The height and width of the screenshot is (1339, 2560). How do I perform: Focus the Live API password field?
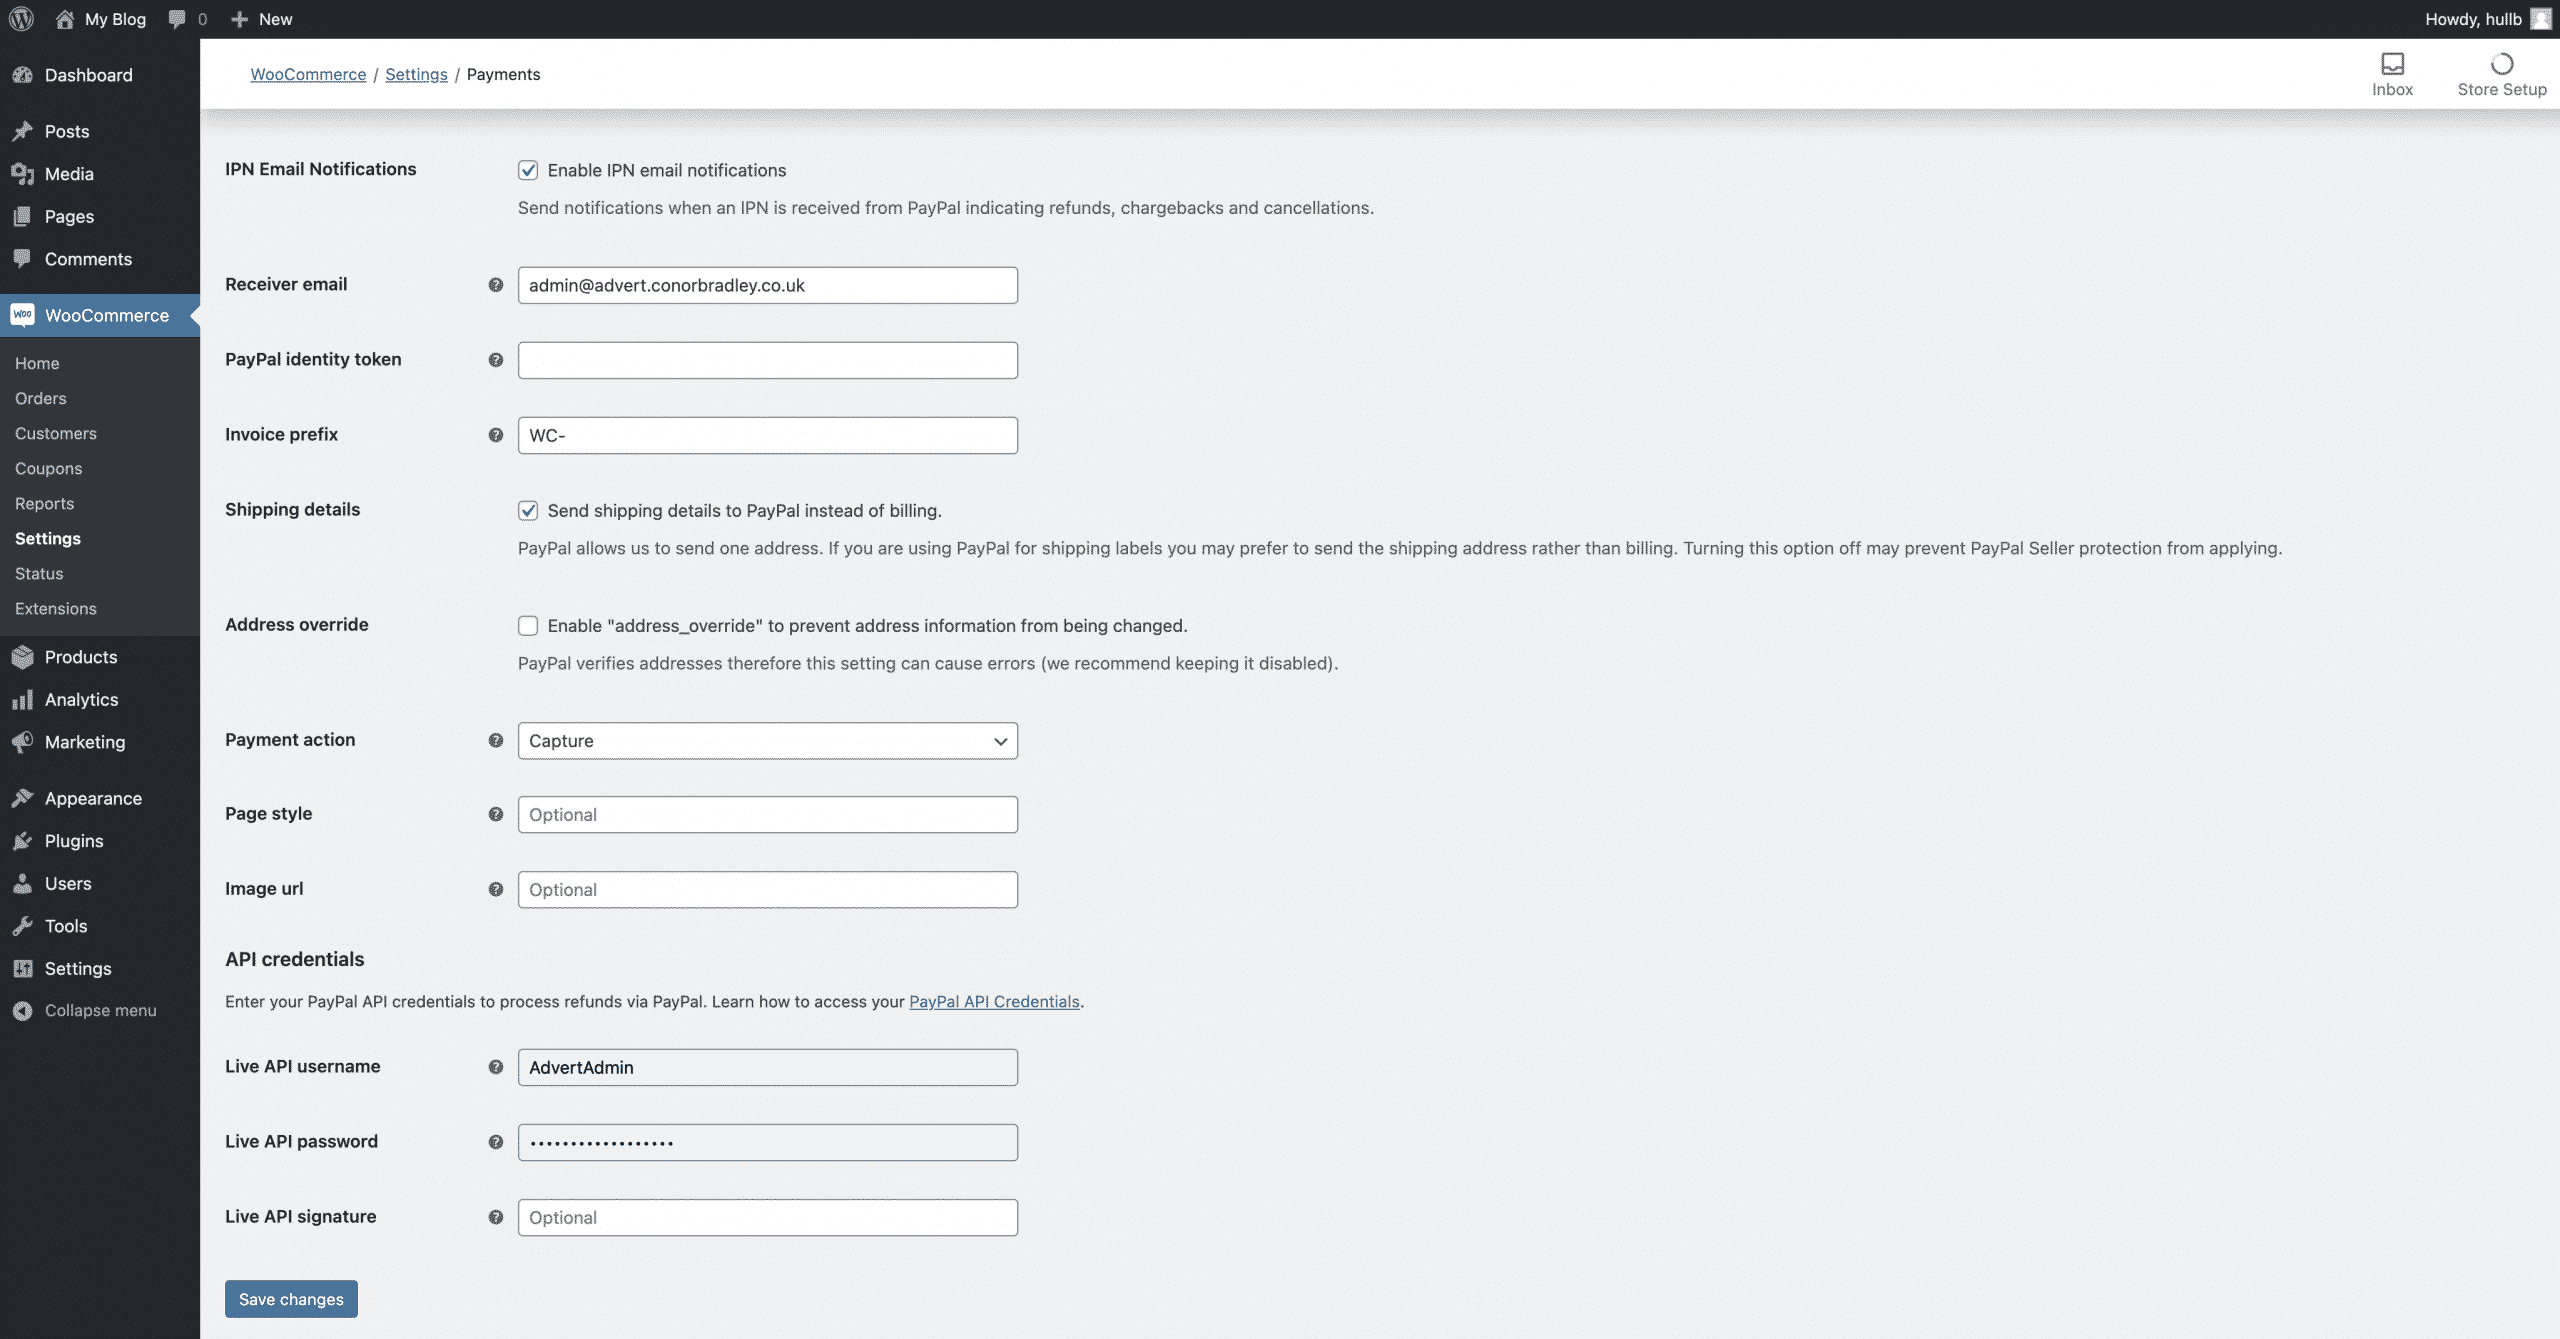click(x=767, y=1142)
